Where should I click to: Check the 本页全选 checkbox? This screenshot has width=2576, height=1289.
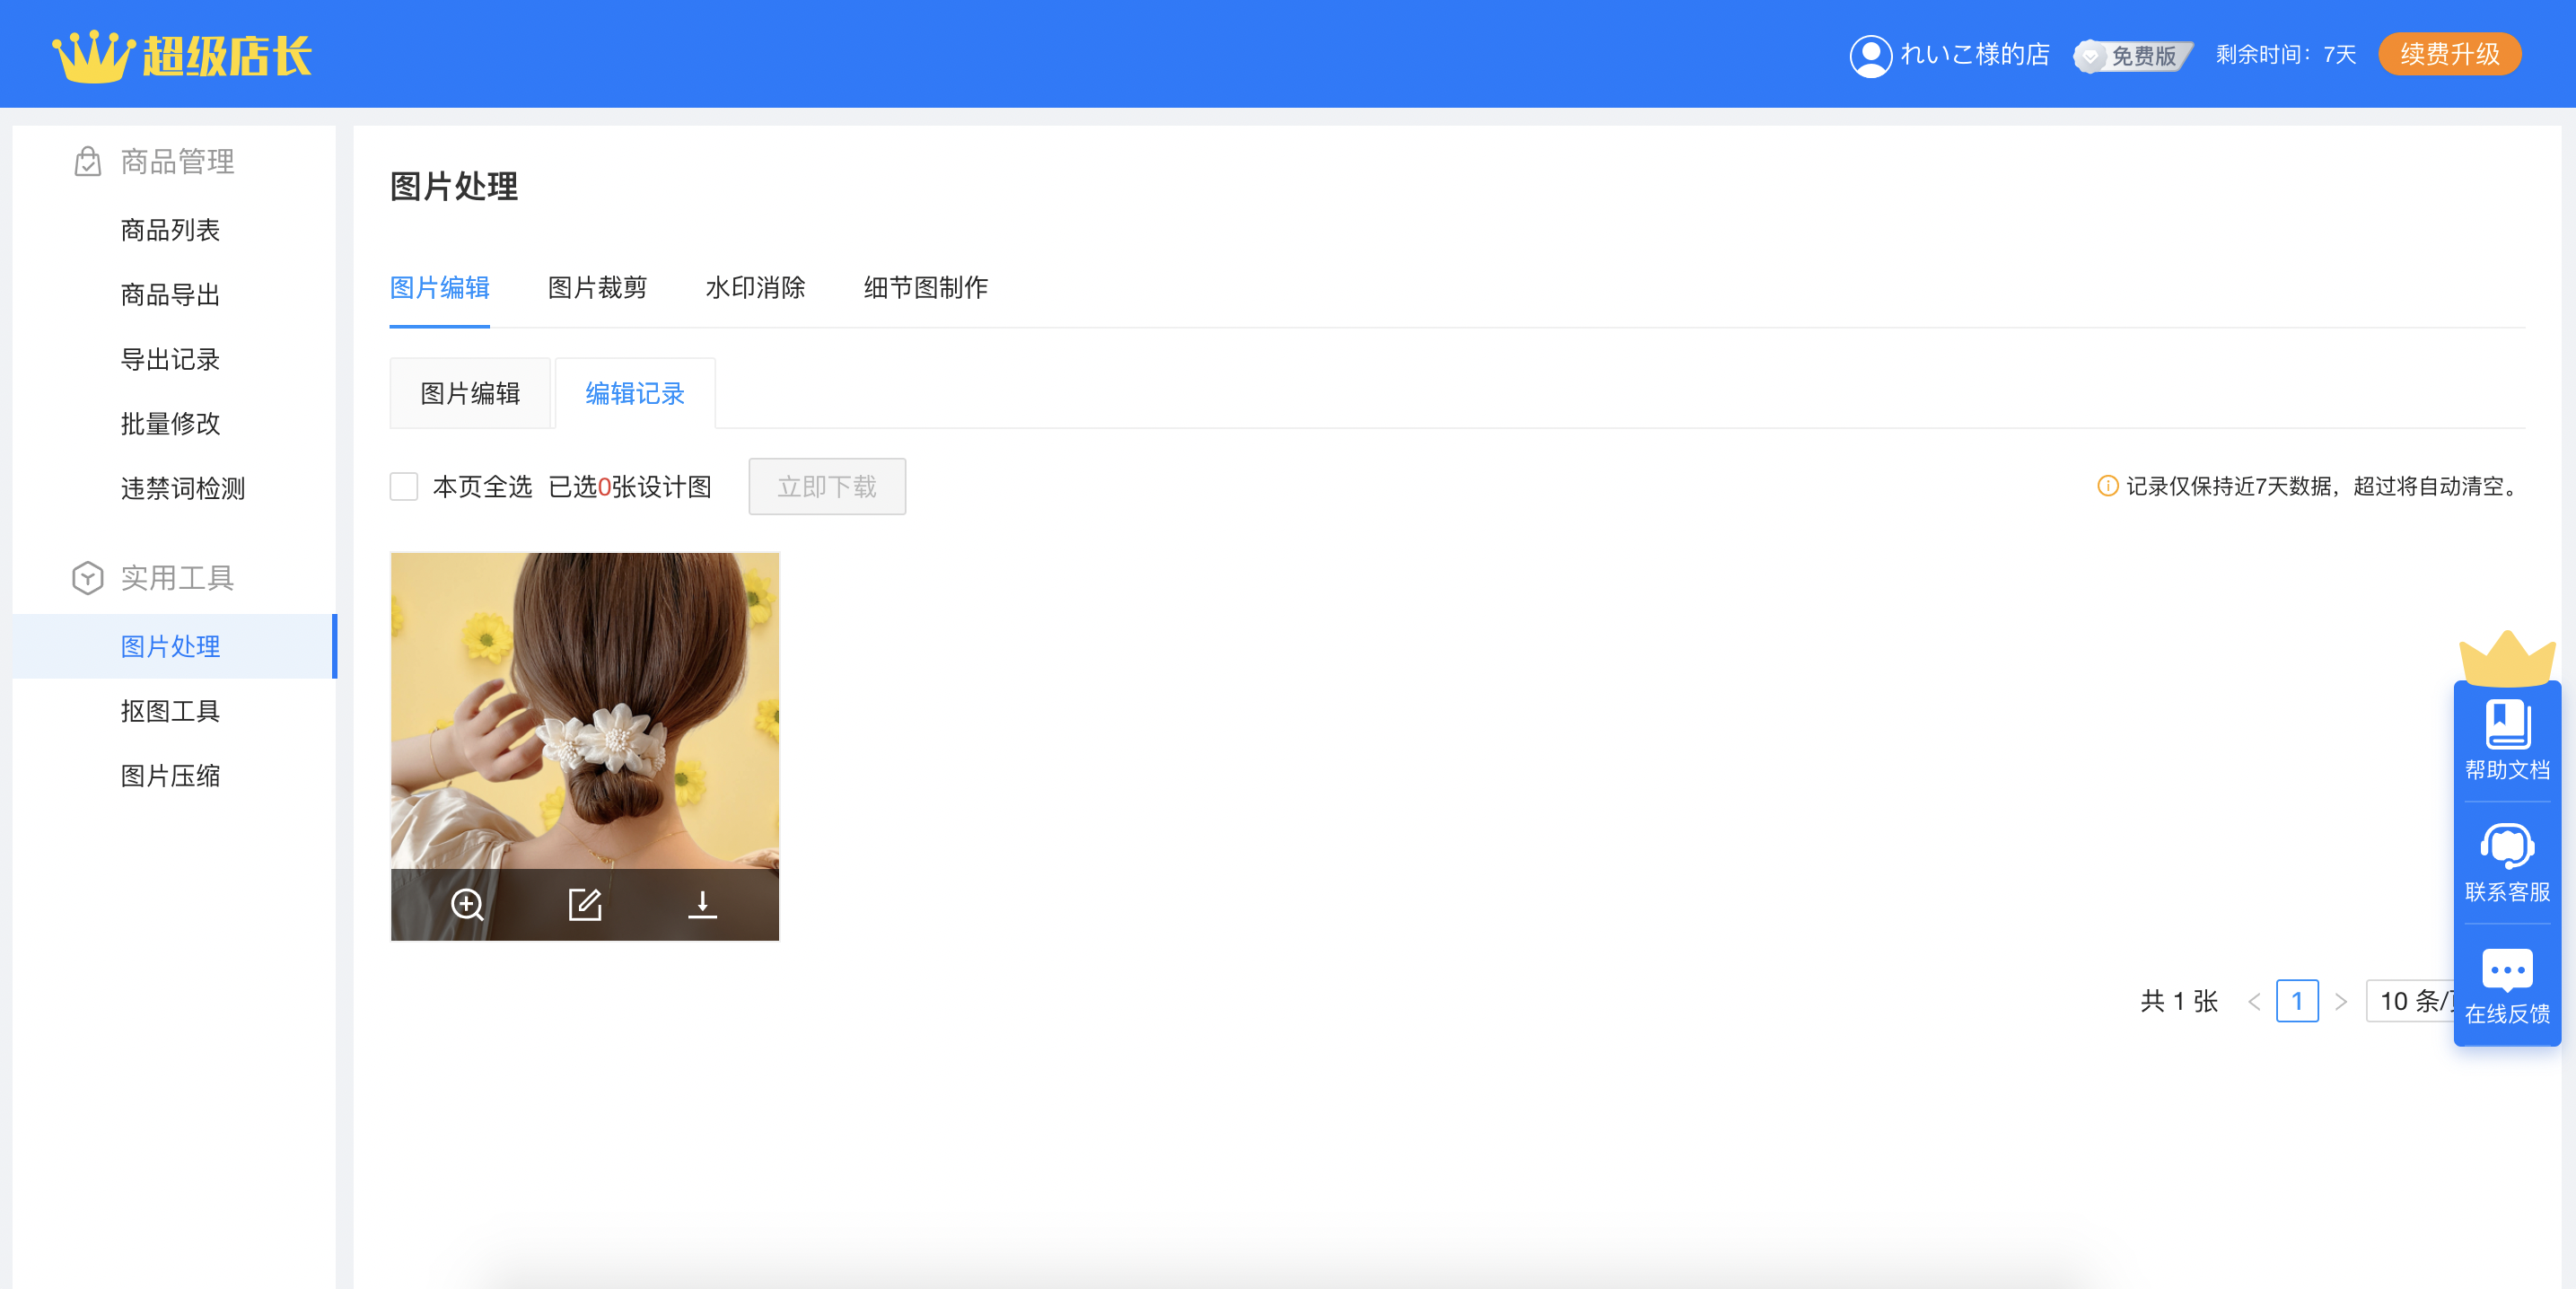click(x=404, y=486)
